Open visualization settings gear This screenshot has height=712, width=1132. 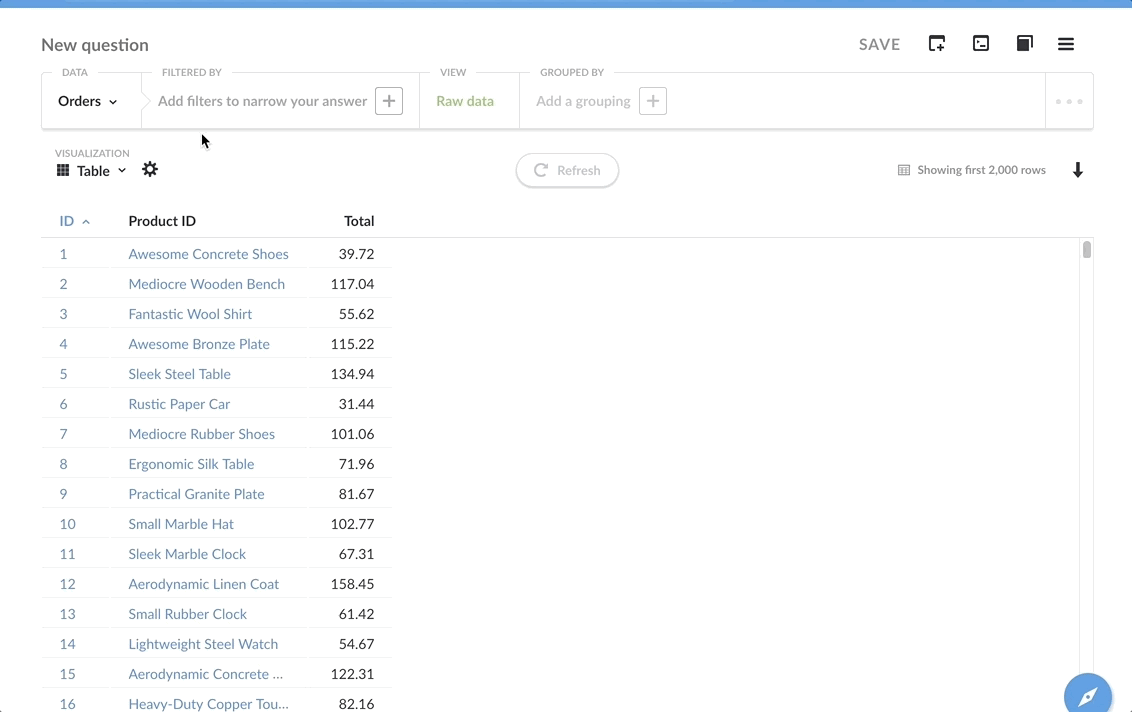click(150, 170)
